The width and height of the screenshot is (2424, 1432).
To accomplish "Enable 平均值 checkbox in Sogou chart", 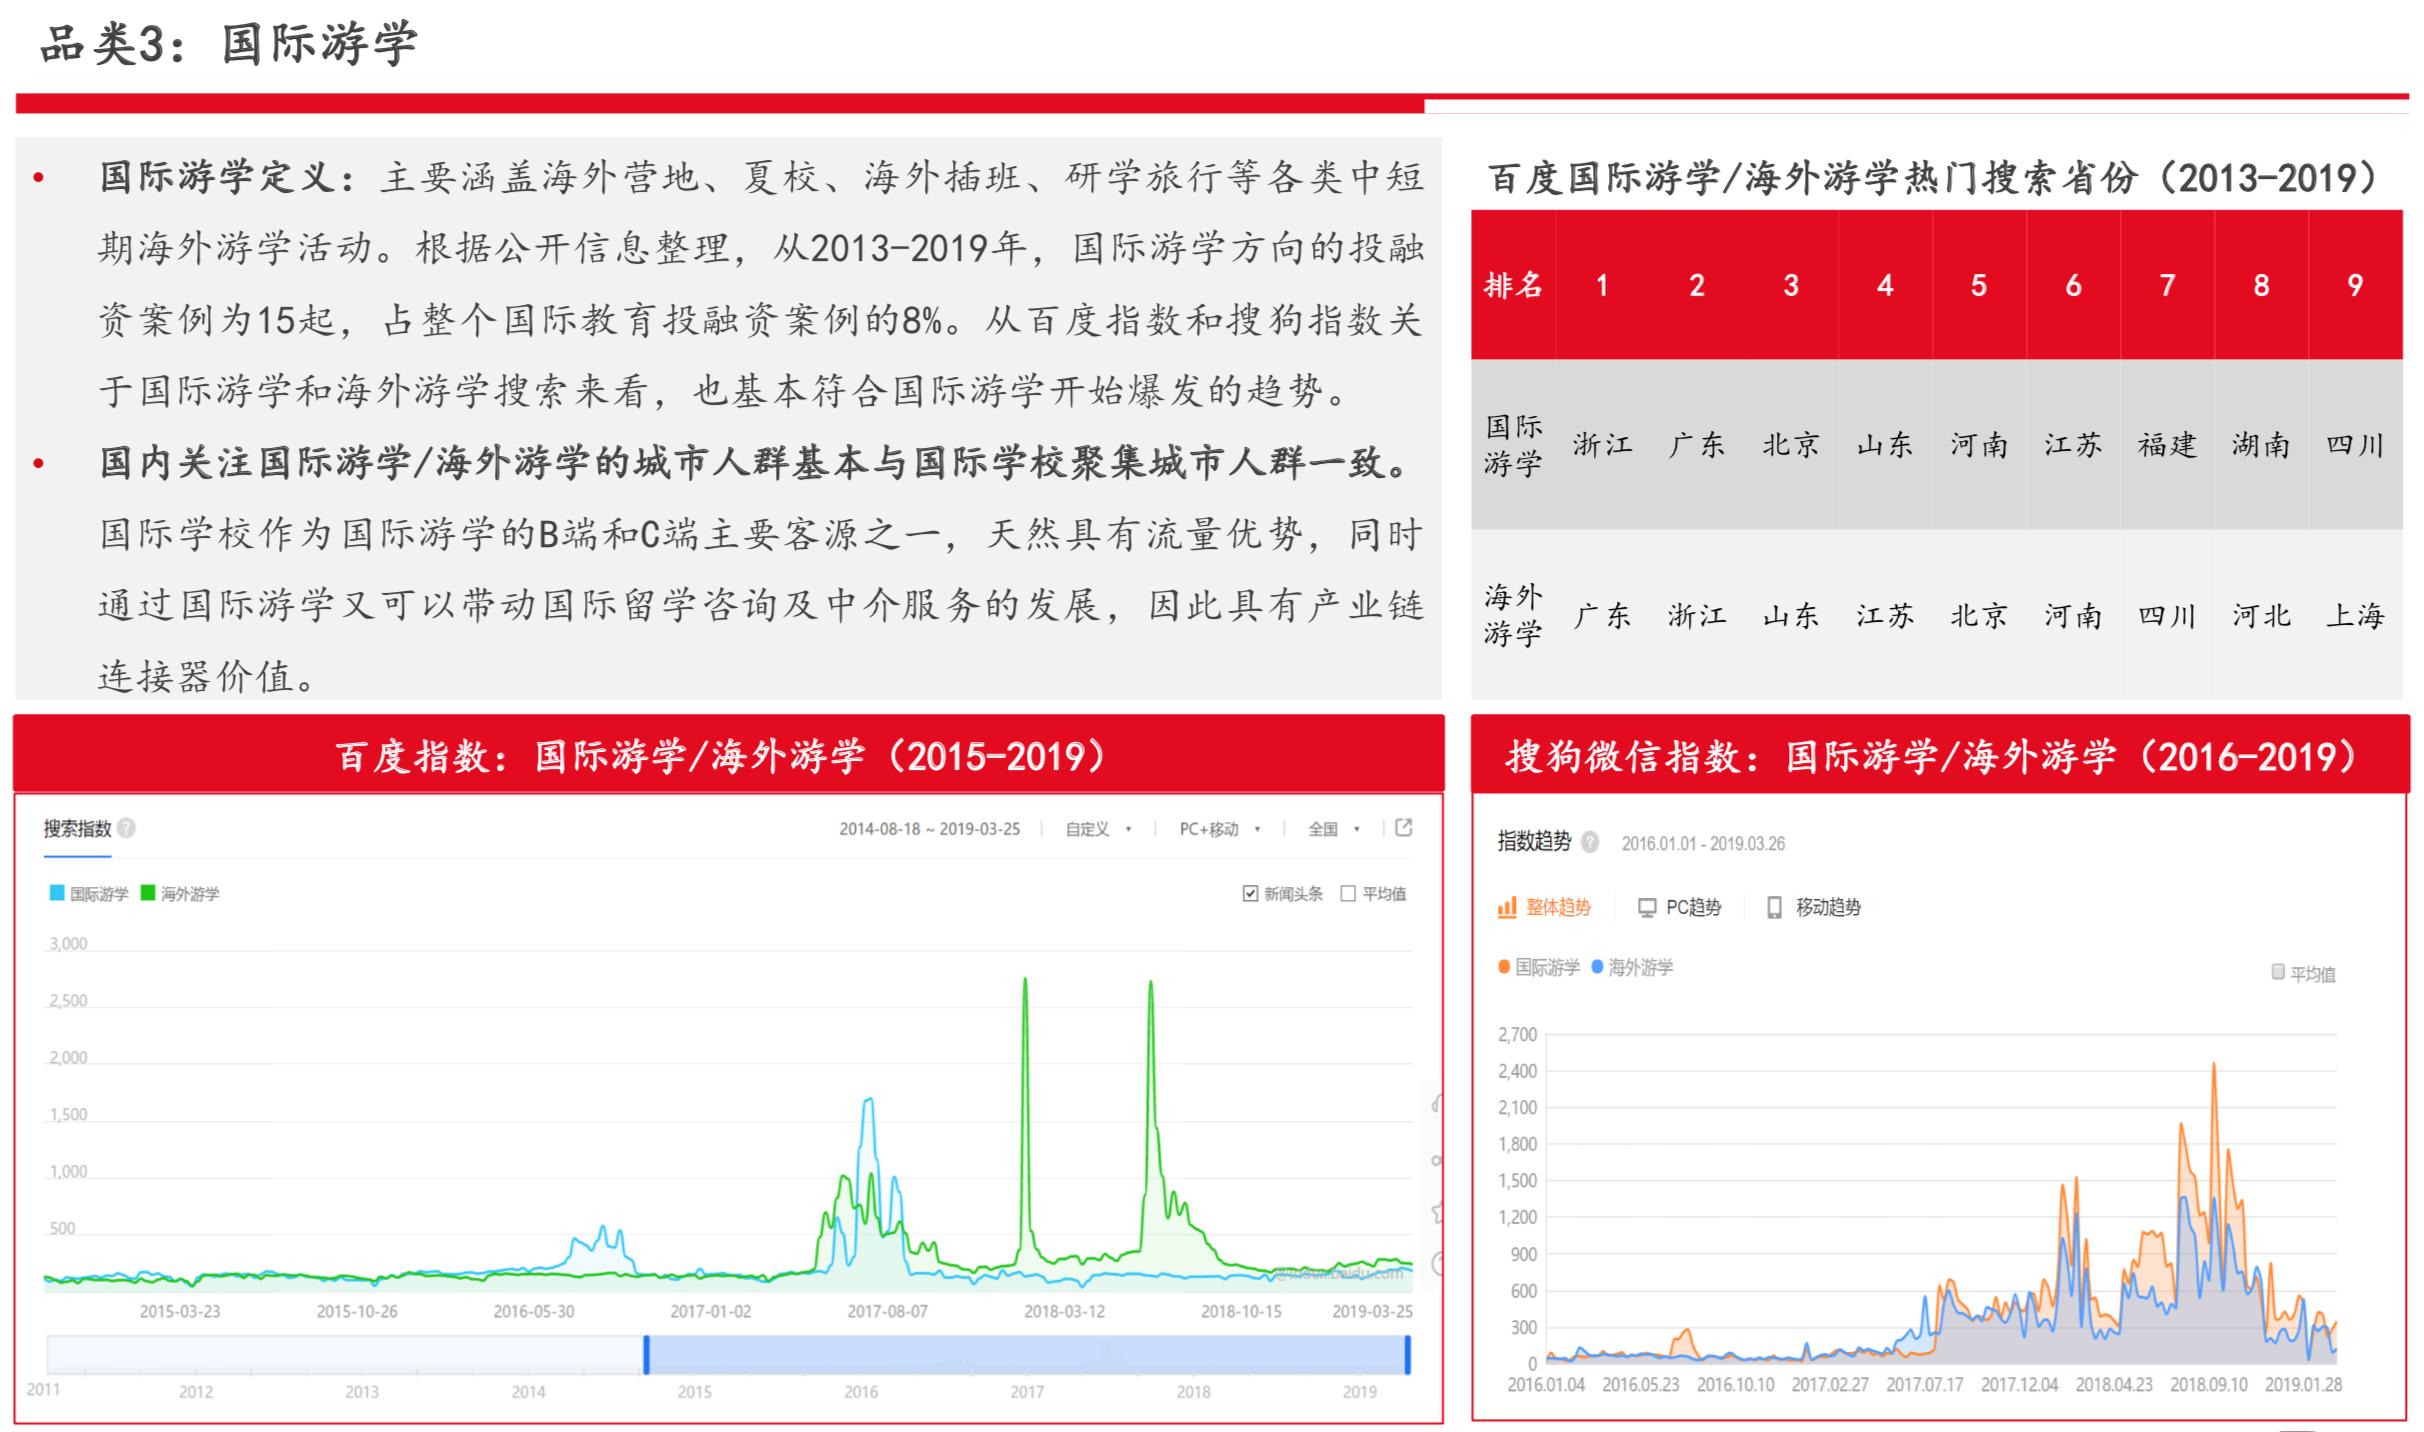I will [x=2278, y=972].
